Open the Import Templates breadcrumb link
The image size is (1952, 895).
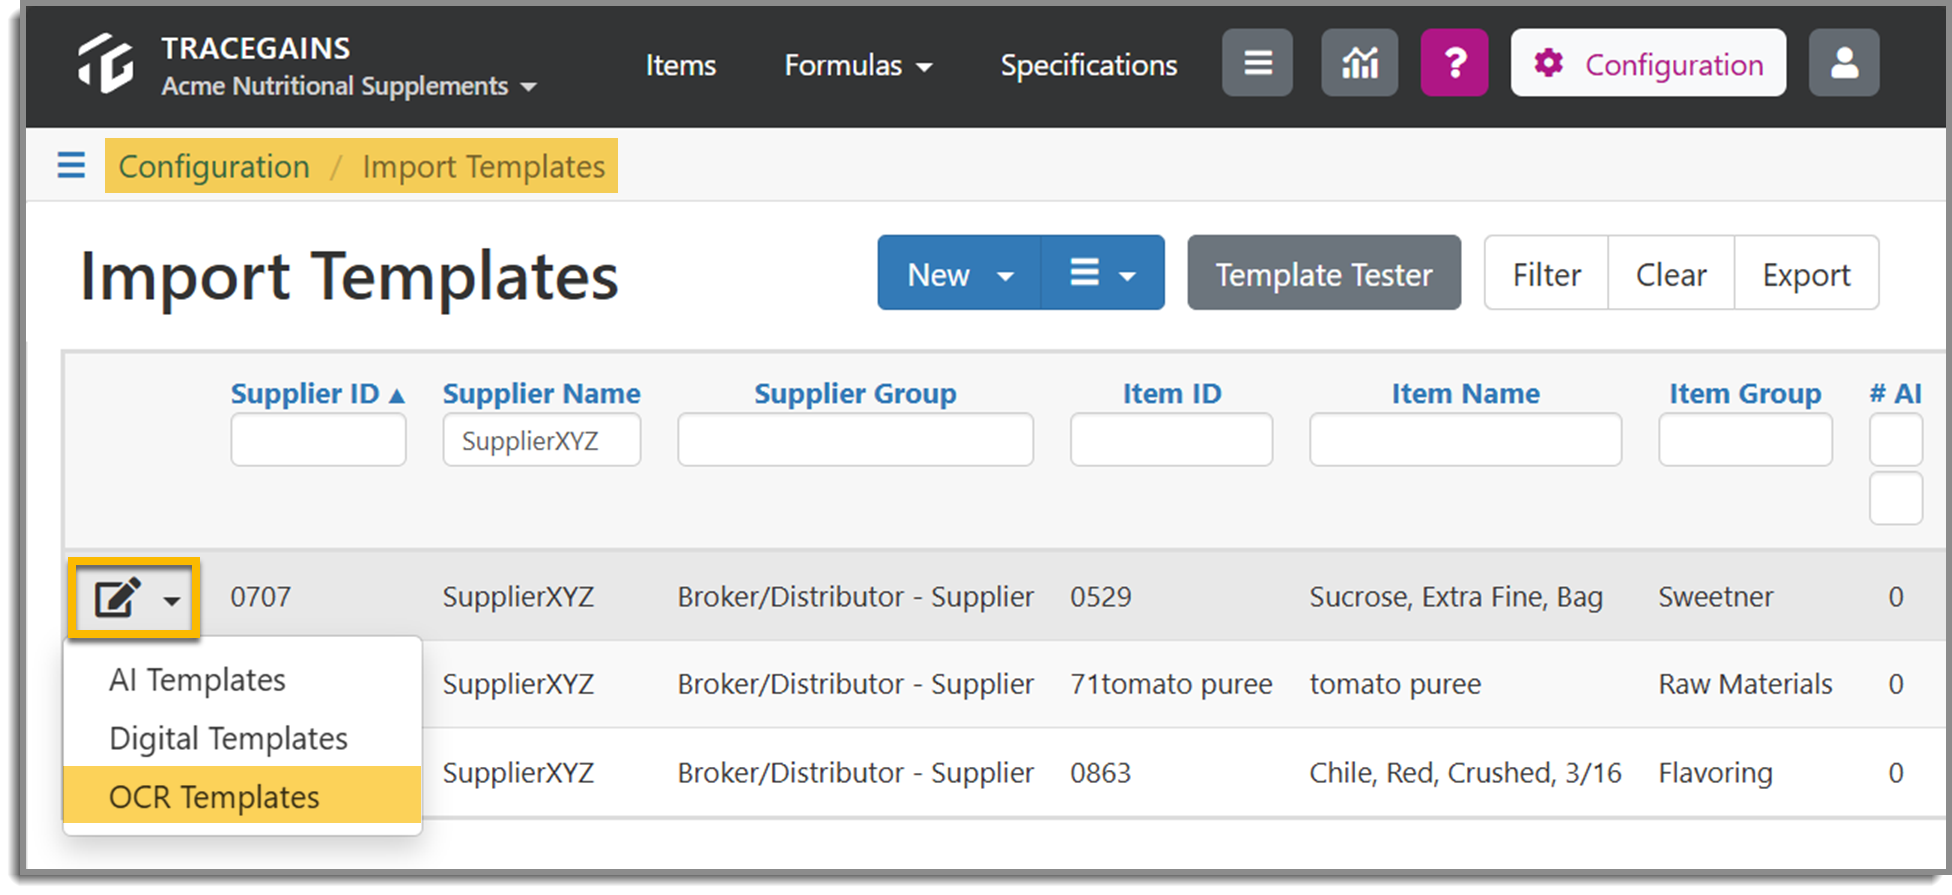click(x=484, y=166)
